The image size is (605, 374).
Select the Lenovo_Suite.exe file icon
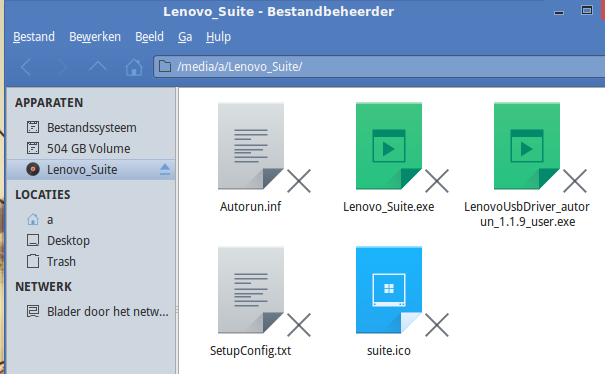point(389,146)
